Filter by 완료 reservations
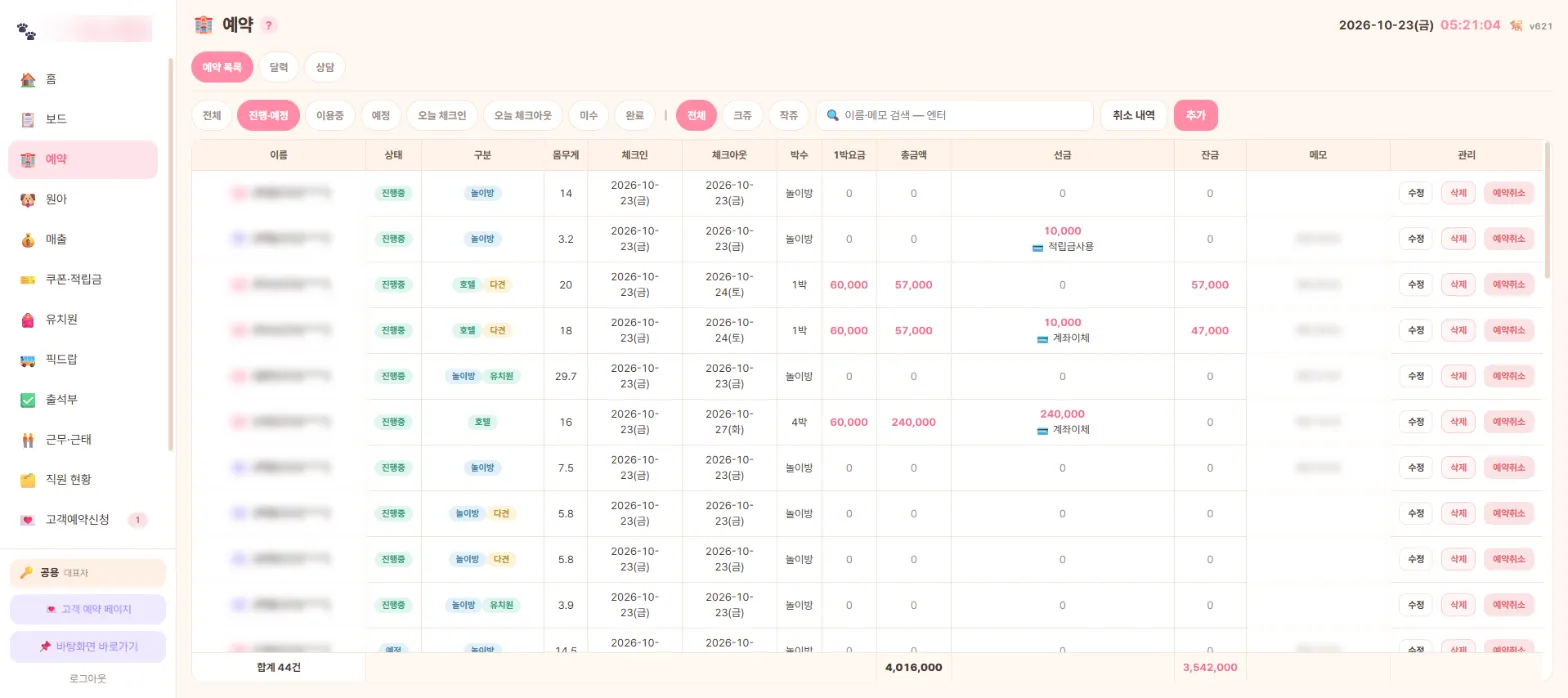The image size is (1568, 698). [x=635, y=115]
